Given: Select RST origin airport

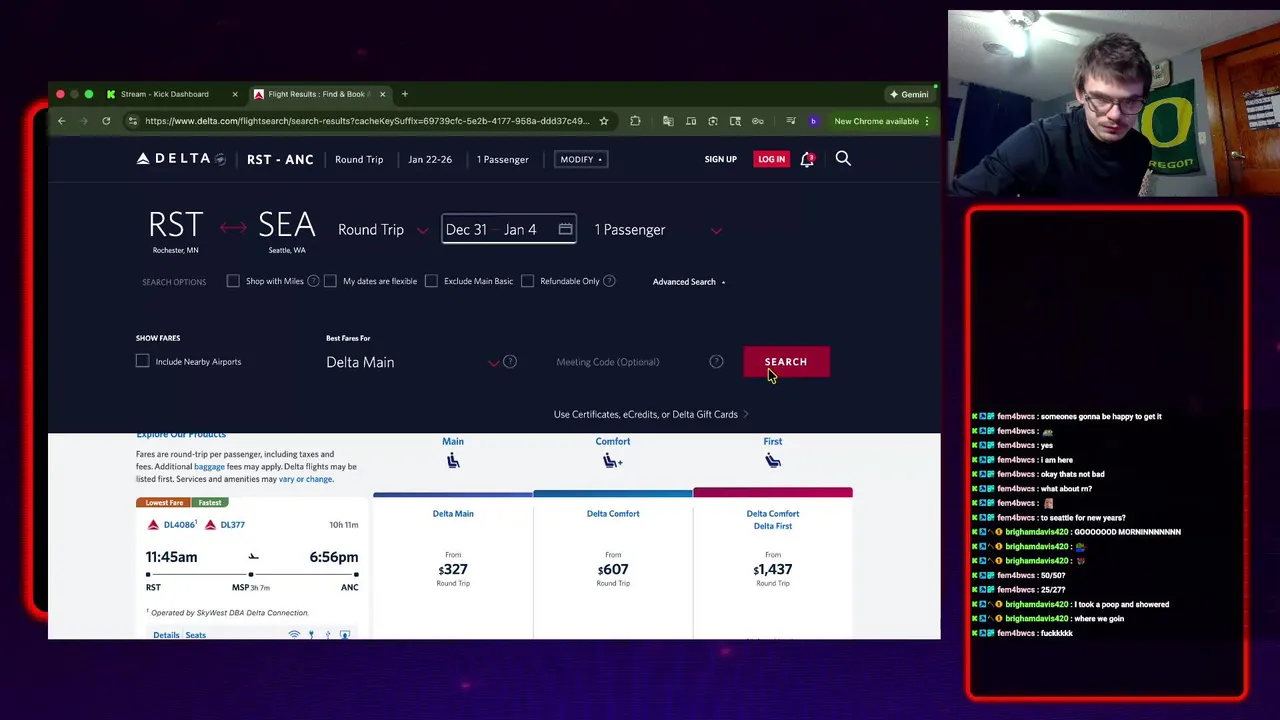Looking at the screenshot, I should click(x=176, y=231).
